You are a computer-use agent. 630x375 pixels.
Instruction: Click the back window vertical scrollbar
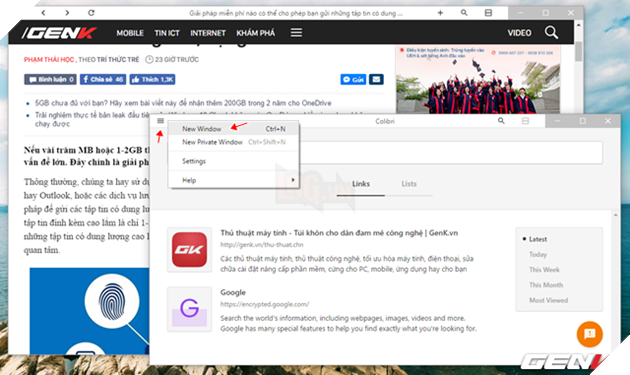[x=579, y=51]
